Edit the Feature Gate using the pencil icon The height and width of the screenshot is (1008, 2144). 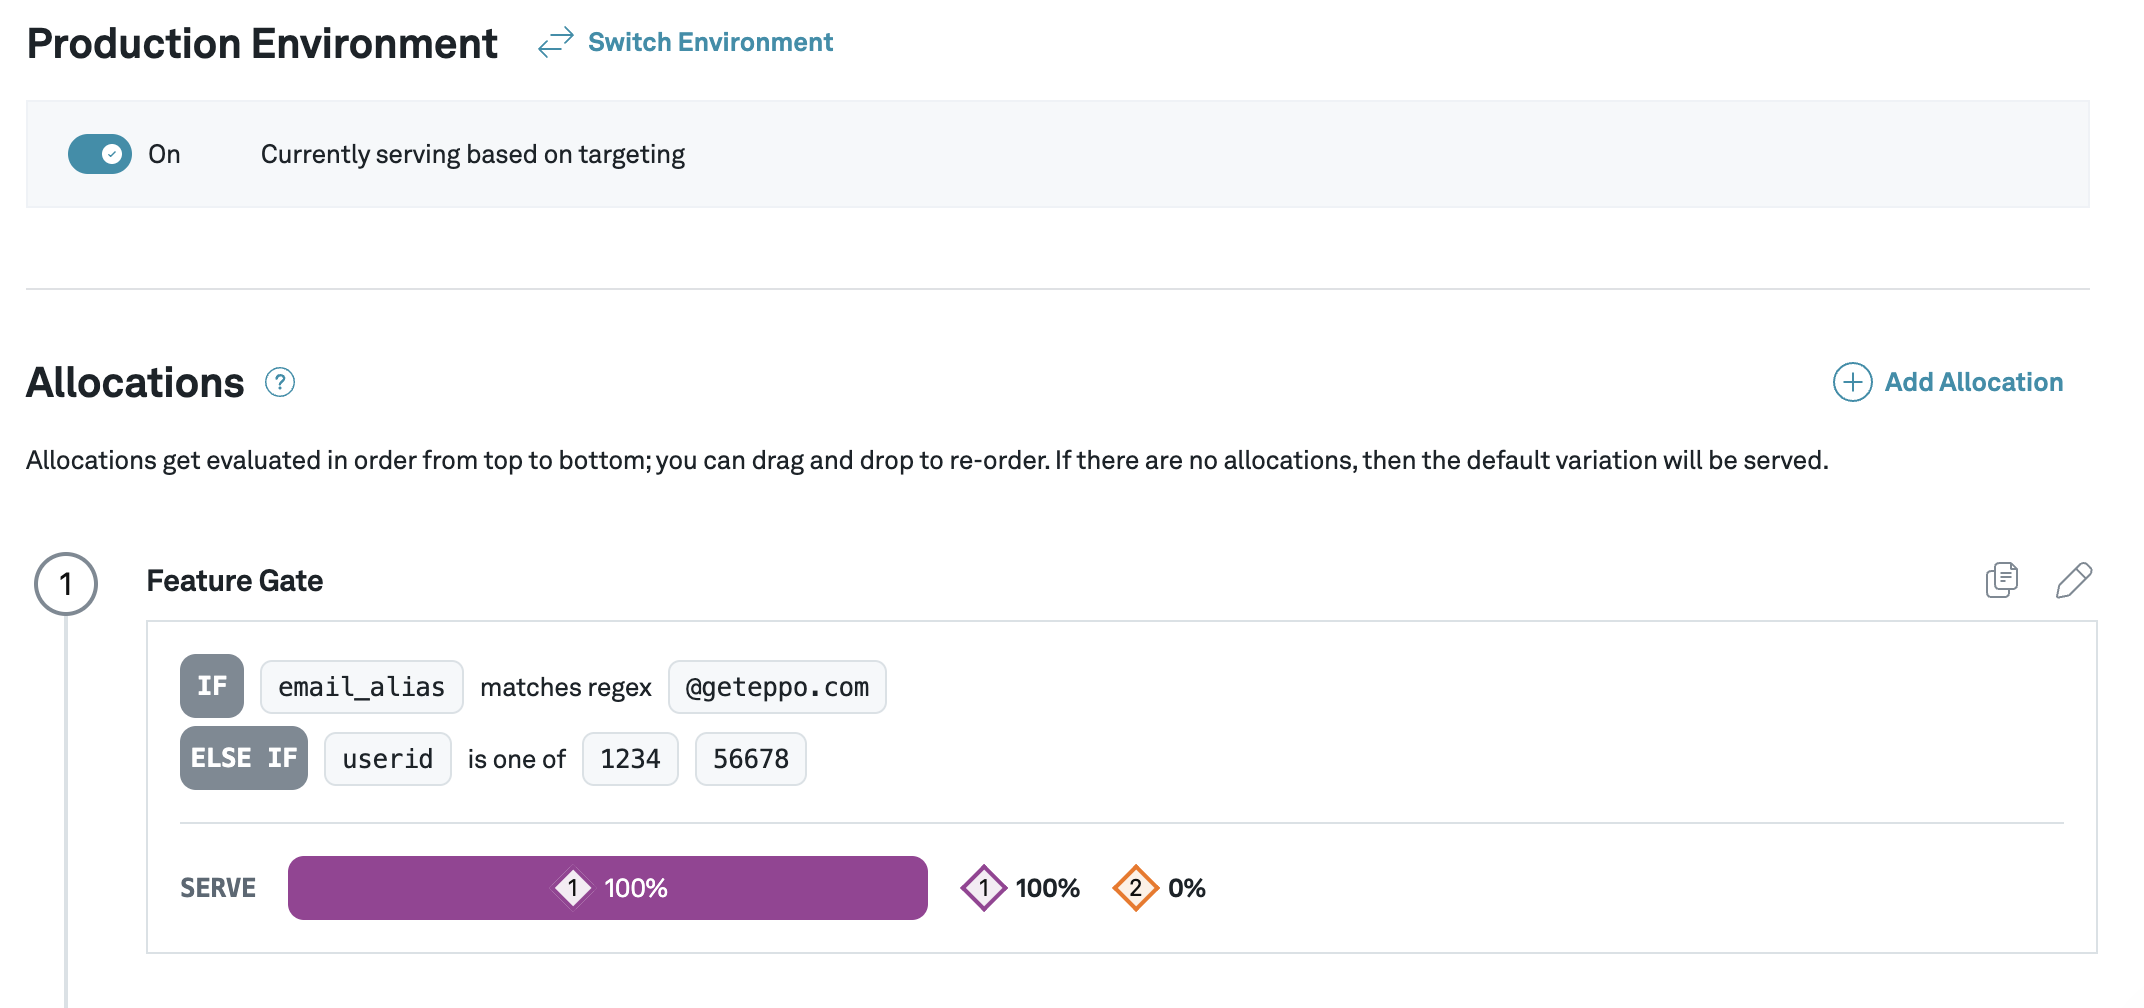(x=2073, y=580)
